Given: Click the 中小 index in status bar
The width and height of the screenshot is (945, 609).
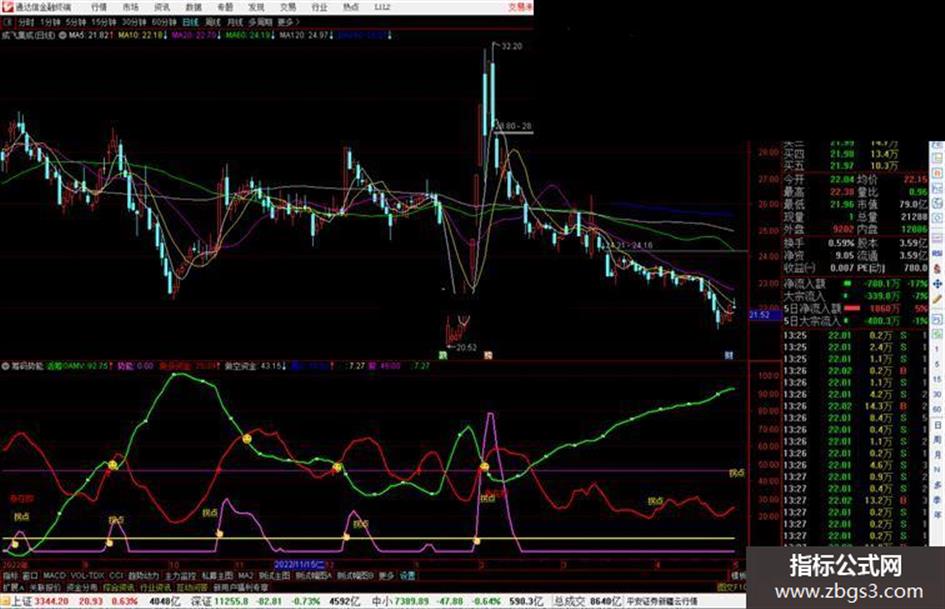Looking at the screenshot, I should (382, 601).
